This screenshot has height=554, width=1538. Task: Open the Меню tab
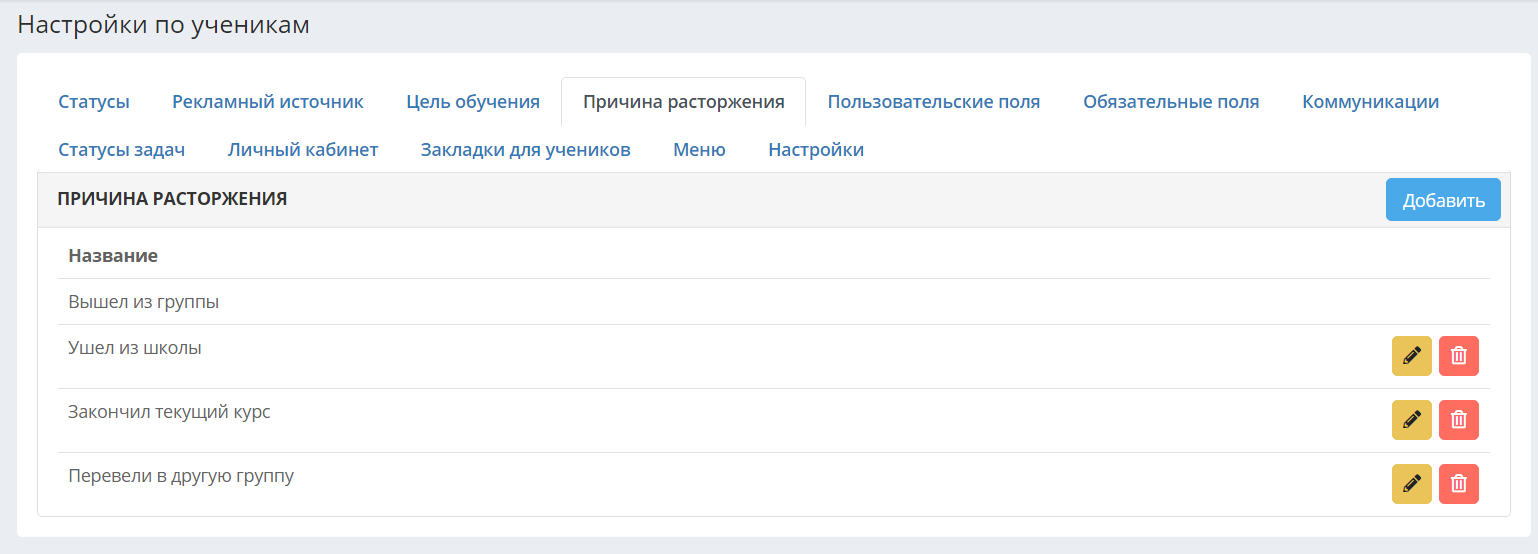(699, 150)
